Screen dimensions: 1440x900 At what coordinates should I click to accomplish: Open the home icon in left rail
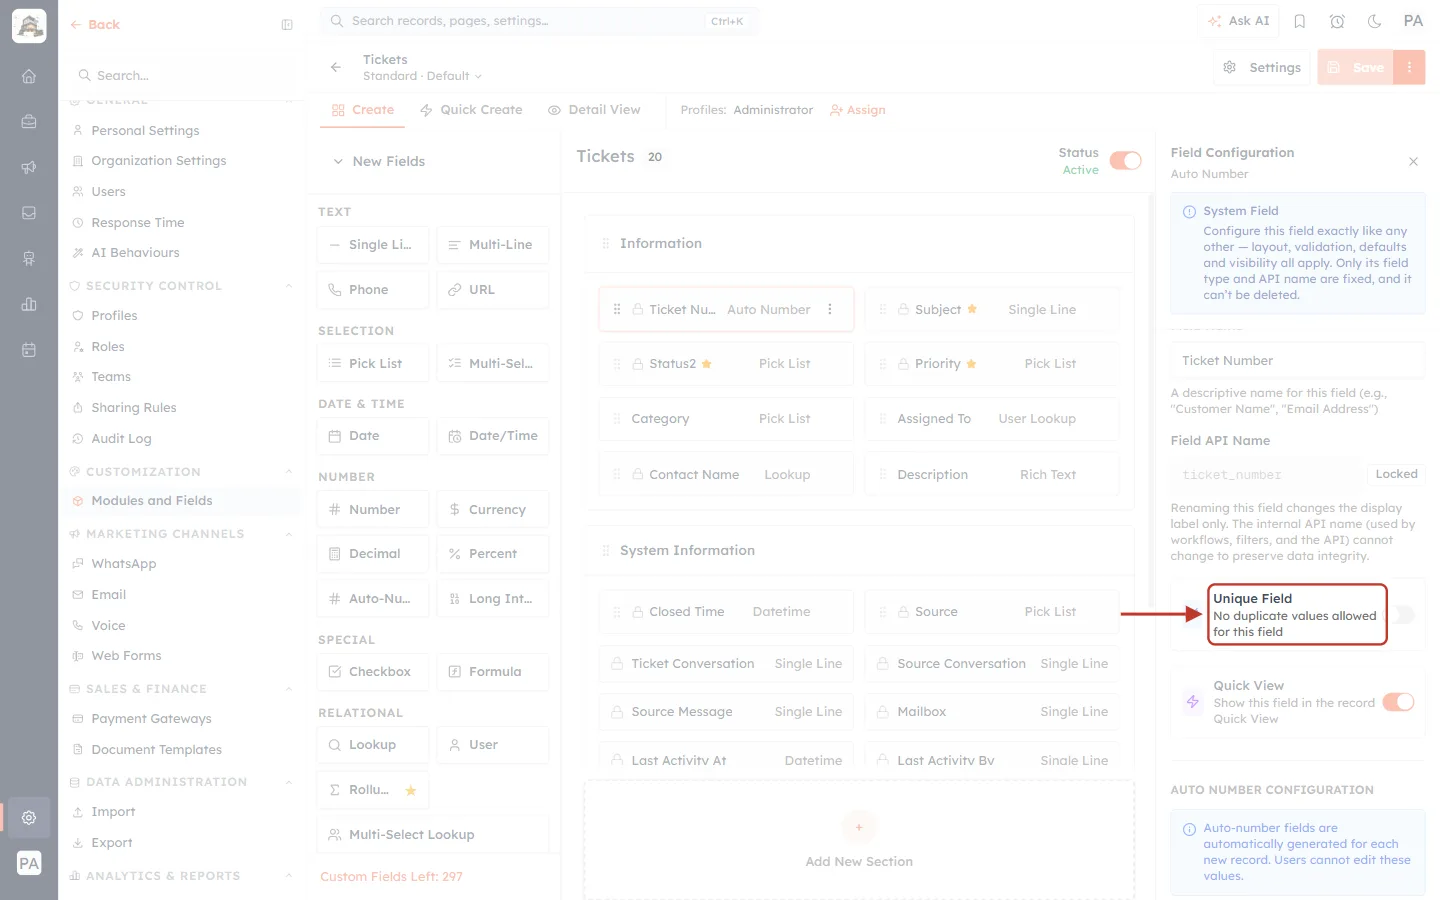(x=29, y=76)
